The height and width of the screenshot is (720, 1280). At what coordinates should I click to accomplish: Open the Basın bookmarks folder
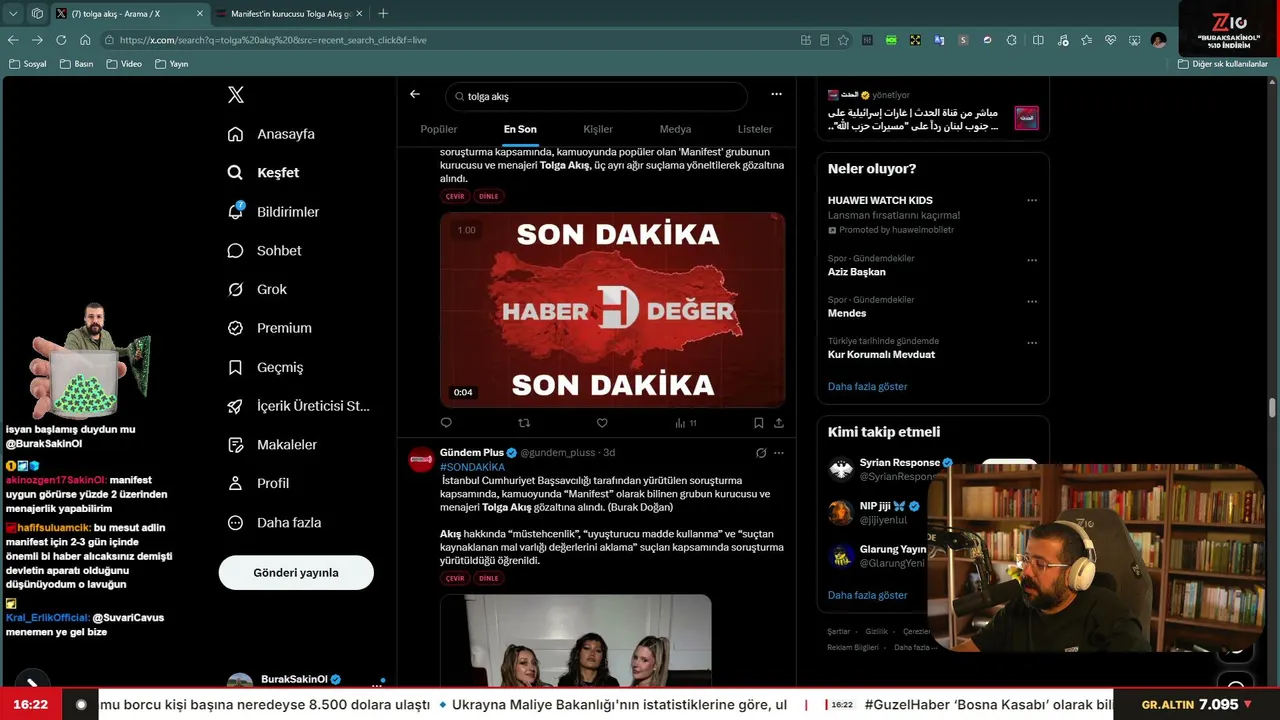77,64
